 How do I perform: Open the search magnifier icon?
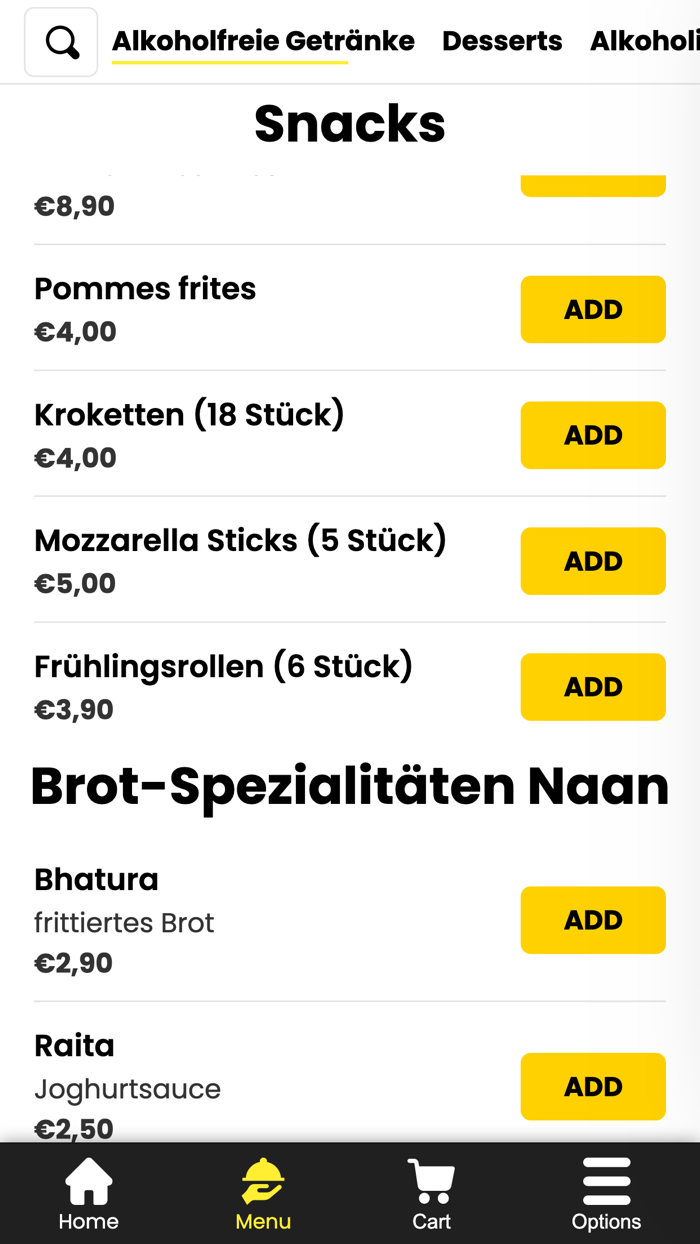click(61, 42)
